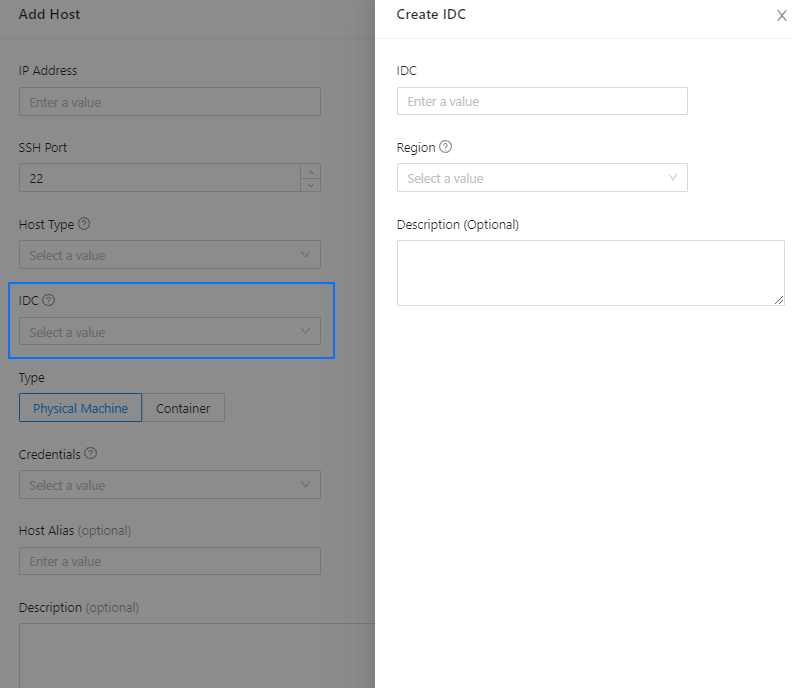792x688 pixels.
Task: Close the Create IDC panel
Action: [781, 15]
